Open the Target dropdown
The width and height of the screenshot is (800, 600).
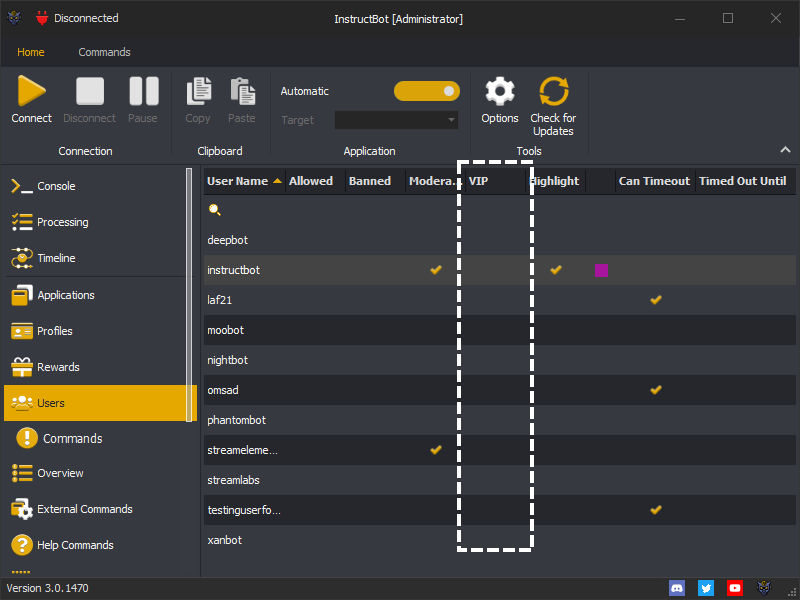pos(396,120)
